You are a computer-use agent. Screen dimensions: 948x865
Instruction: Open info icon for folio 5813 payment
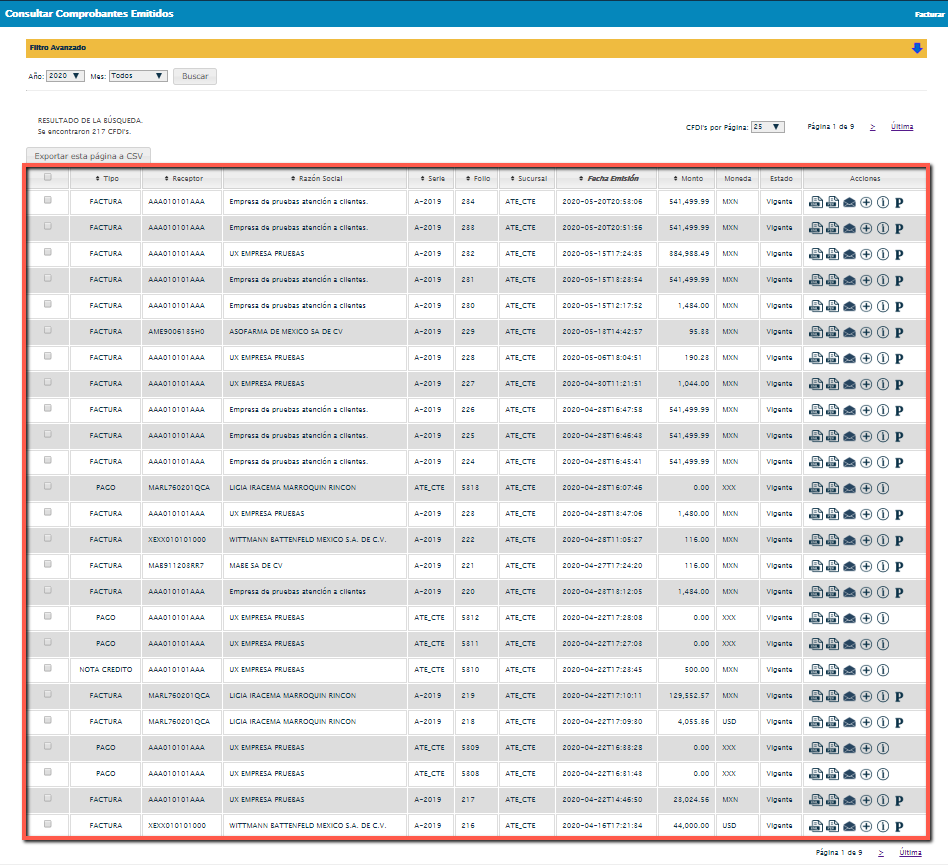(x=882, y=488)
